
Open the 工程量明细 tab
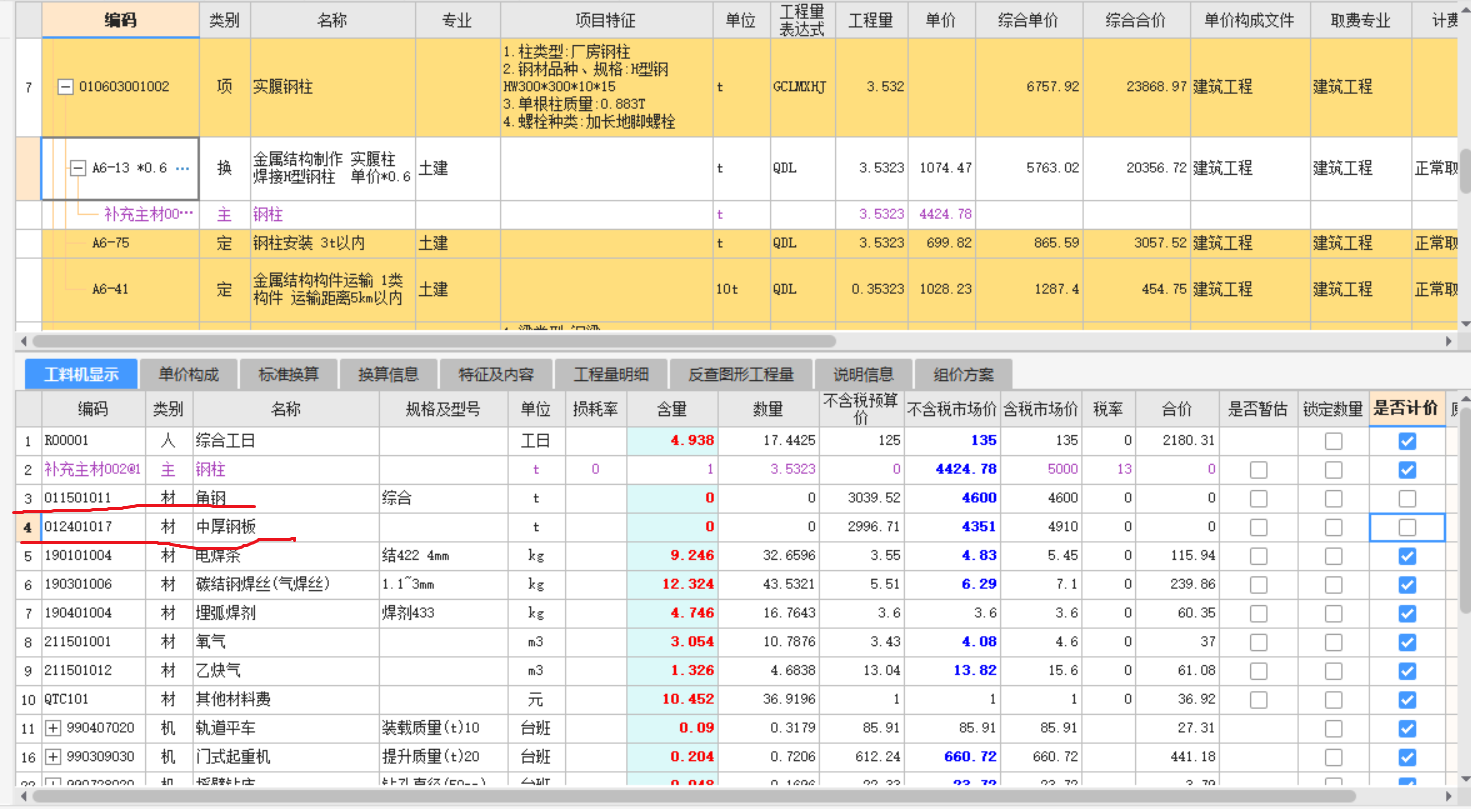611,375
